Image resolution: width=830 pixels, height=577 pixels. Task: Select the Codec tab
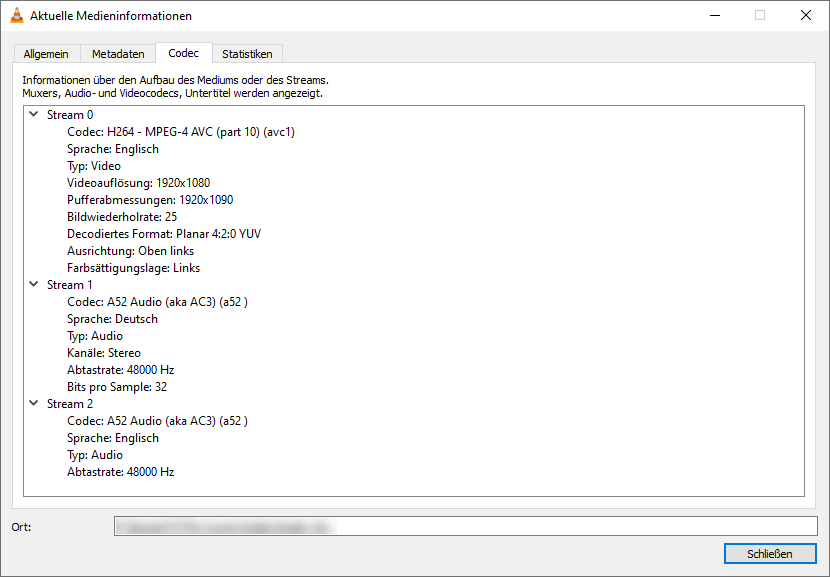tap(184, 53)
